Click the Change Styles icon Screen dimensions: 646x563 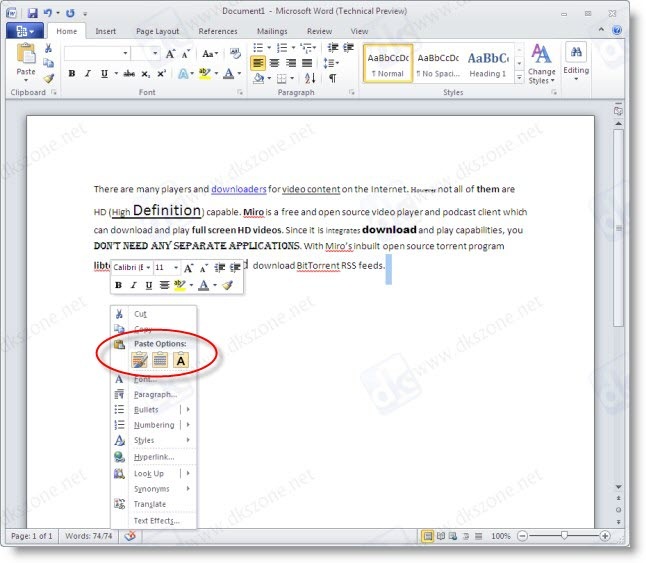(541, 54)
